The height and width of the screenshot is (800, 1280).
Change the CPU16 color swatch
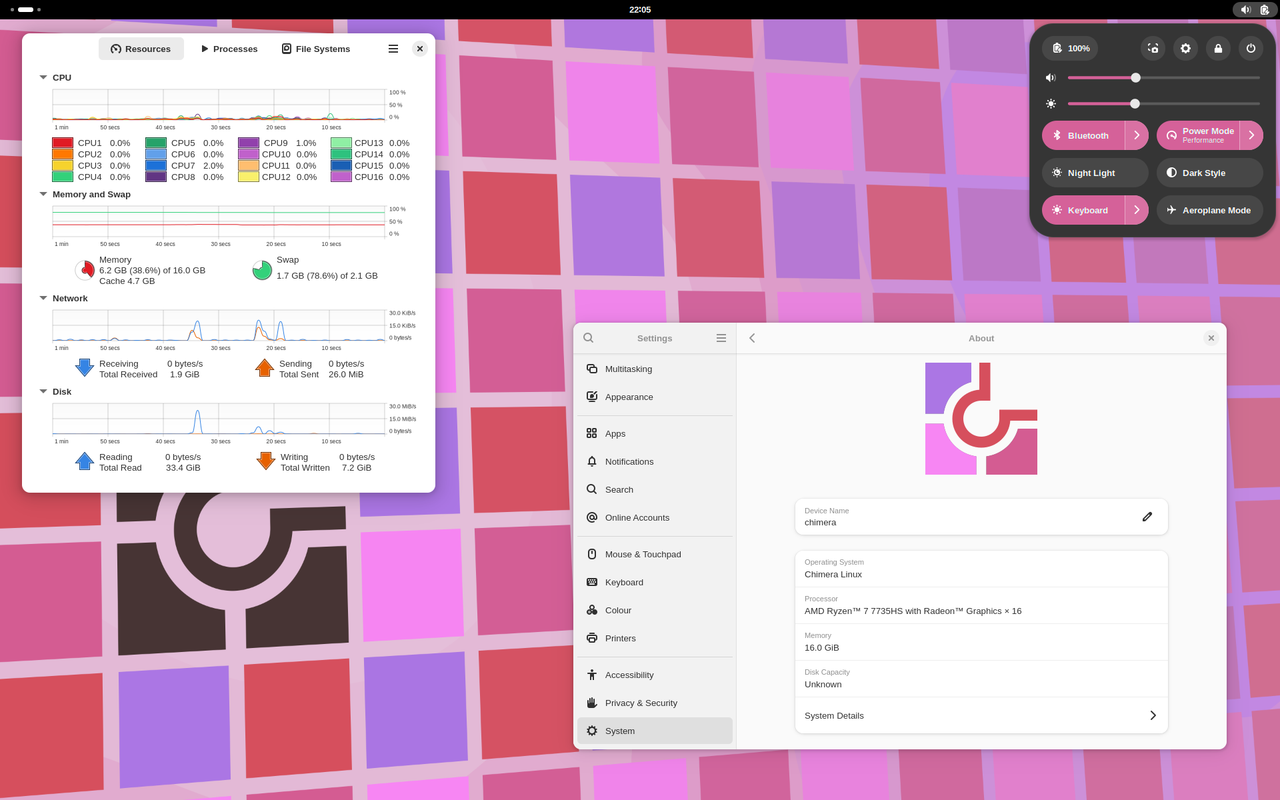[341, 176]
